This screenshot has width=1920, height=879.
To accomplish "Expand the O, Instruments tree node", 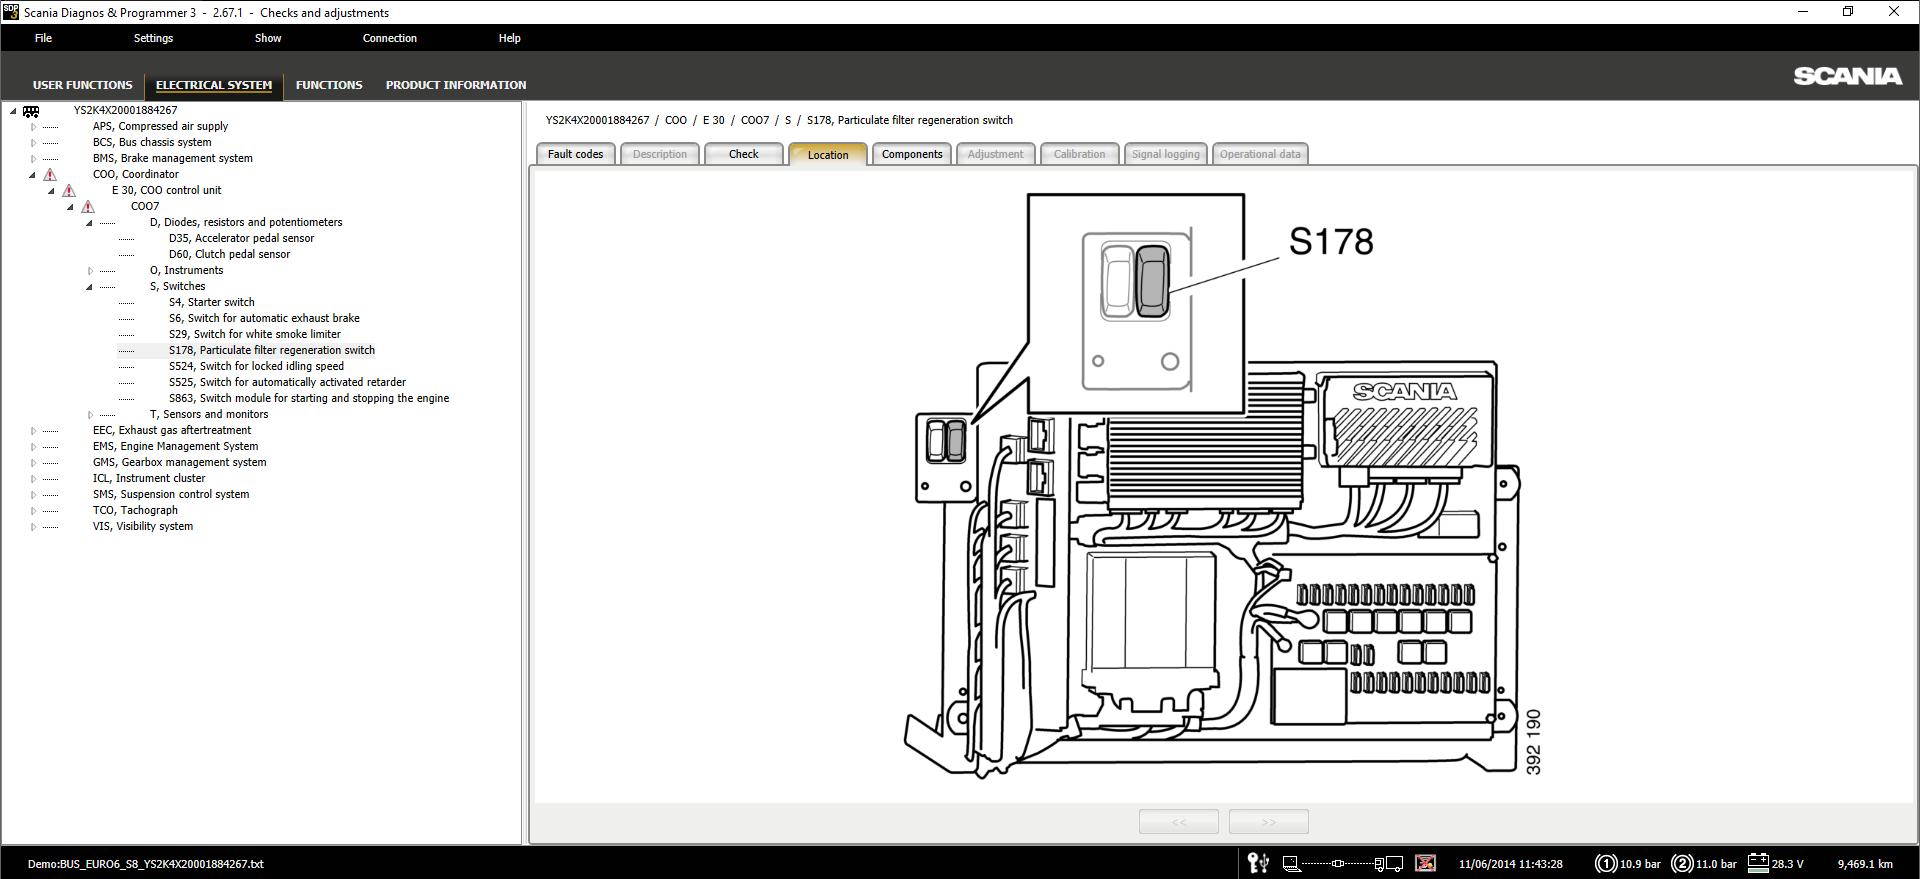I will (x=90, y=271).
